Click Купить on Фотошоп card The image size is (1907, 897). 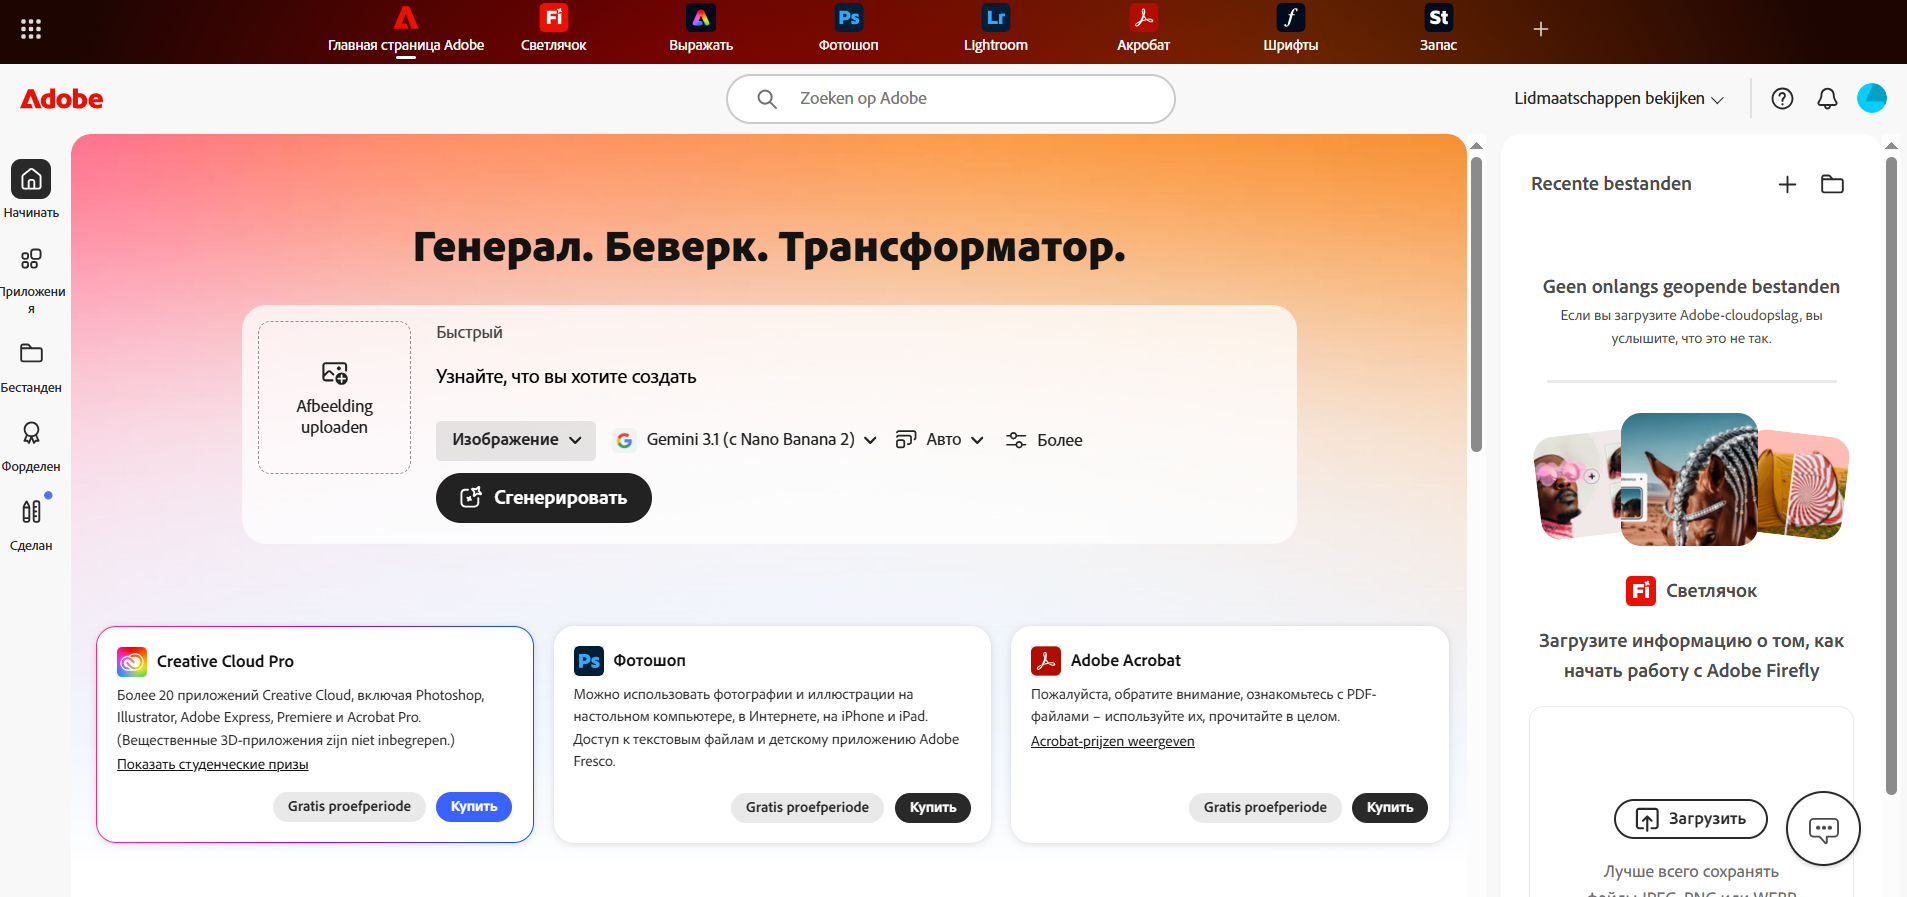(x=933, y=808)
